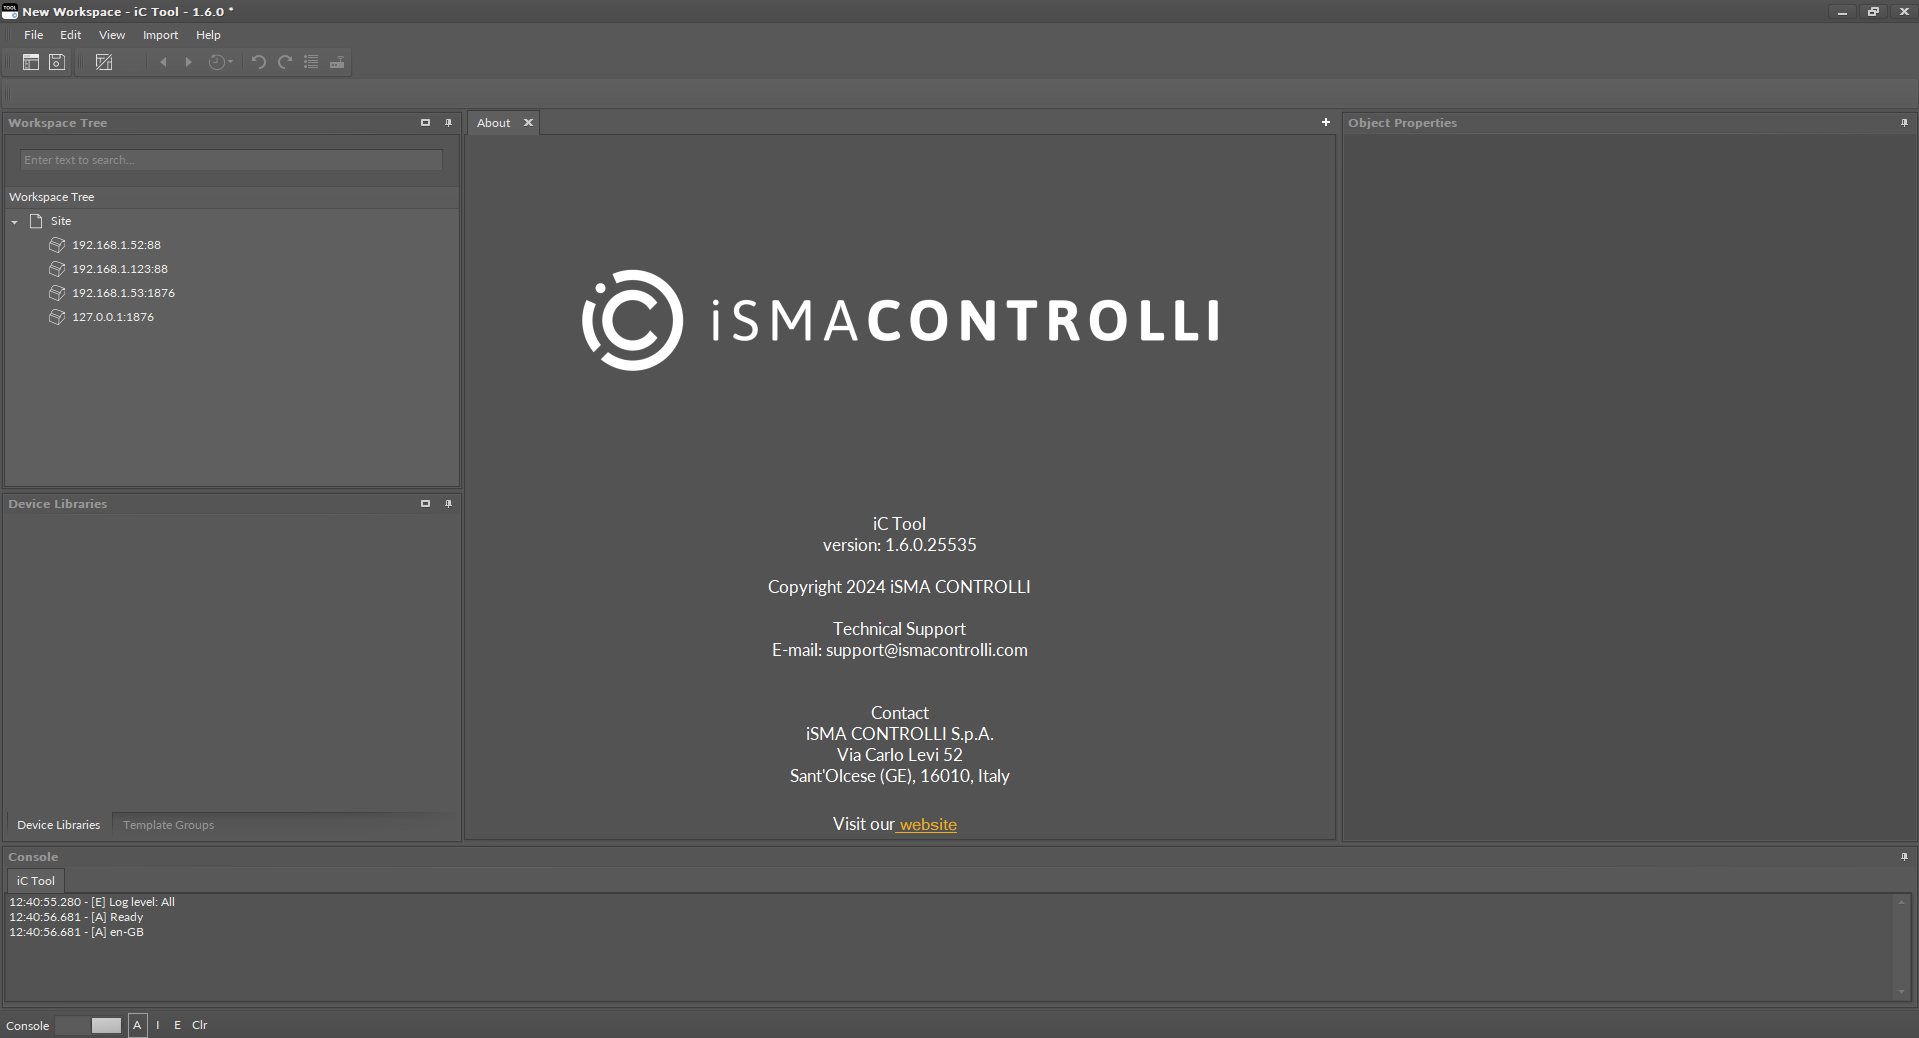Open the history clock dropdown
Image resolution: width=1919 pixels, height=1038 pixels.
click(221, 62)
